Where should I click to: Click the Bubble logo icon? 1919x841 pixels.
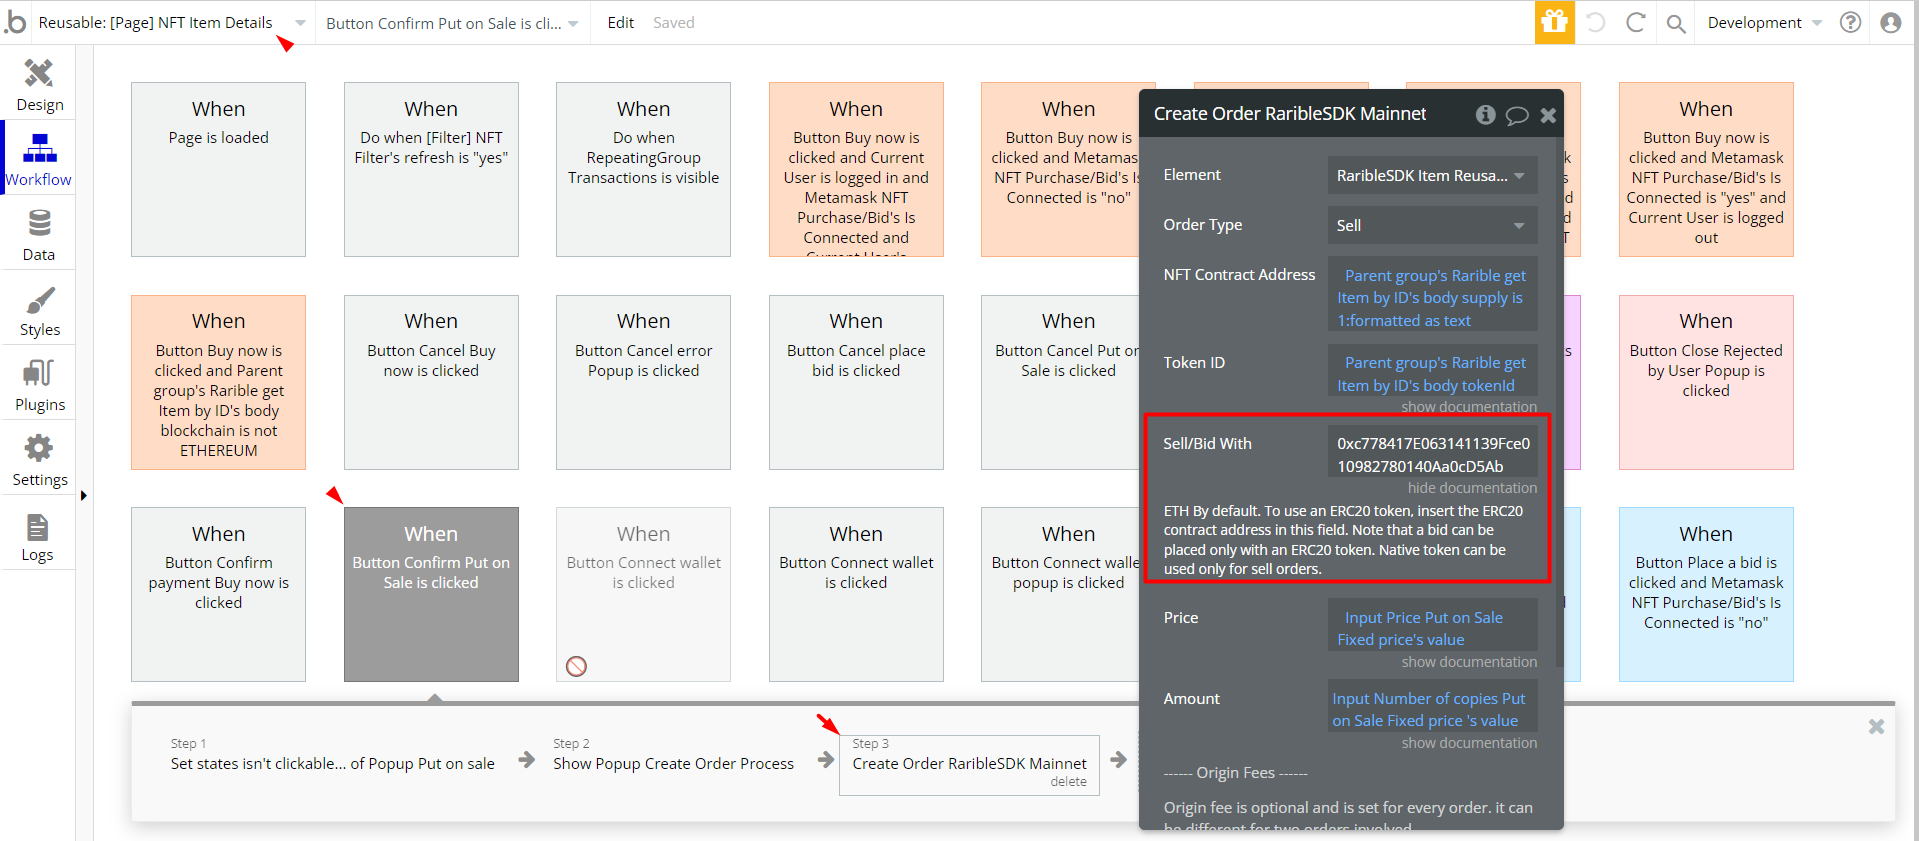(x=15, y=22)
